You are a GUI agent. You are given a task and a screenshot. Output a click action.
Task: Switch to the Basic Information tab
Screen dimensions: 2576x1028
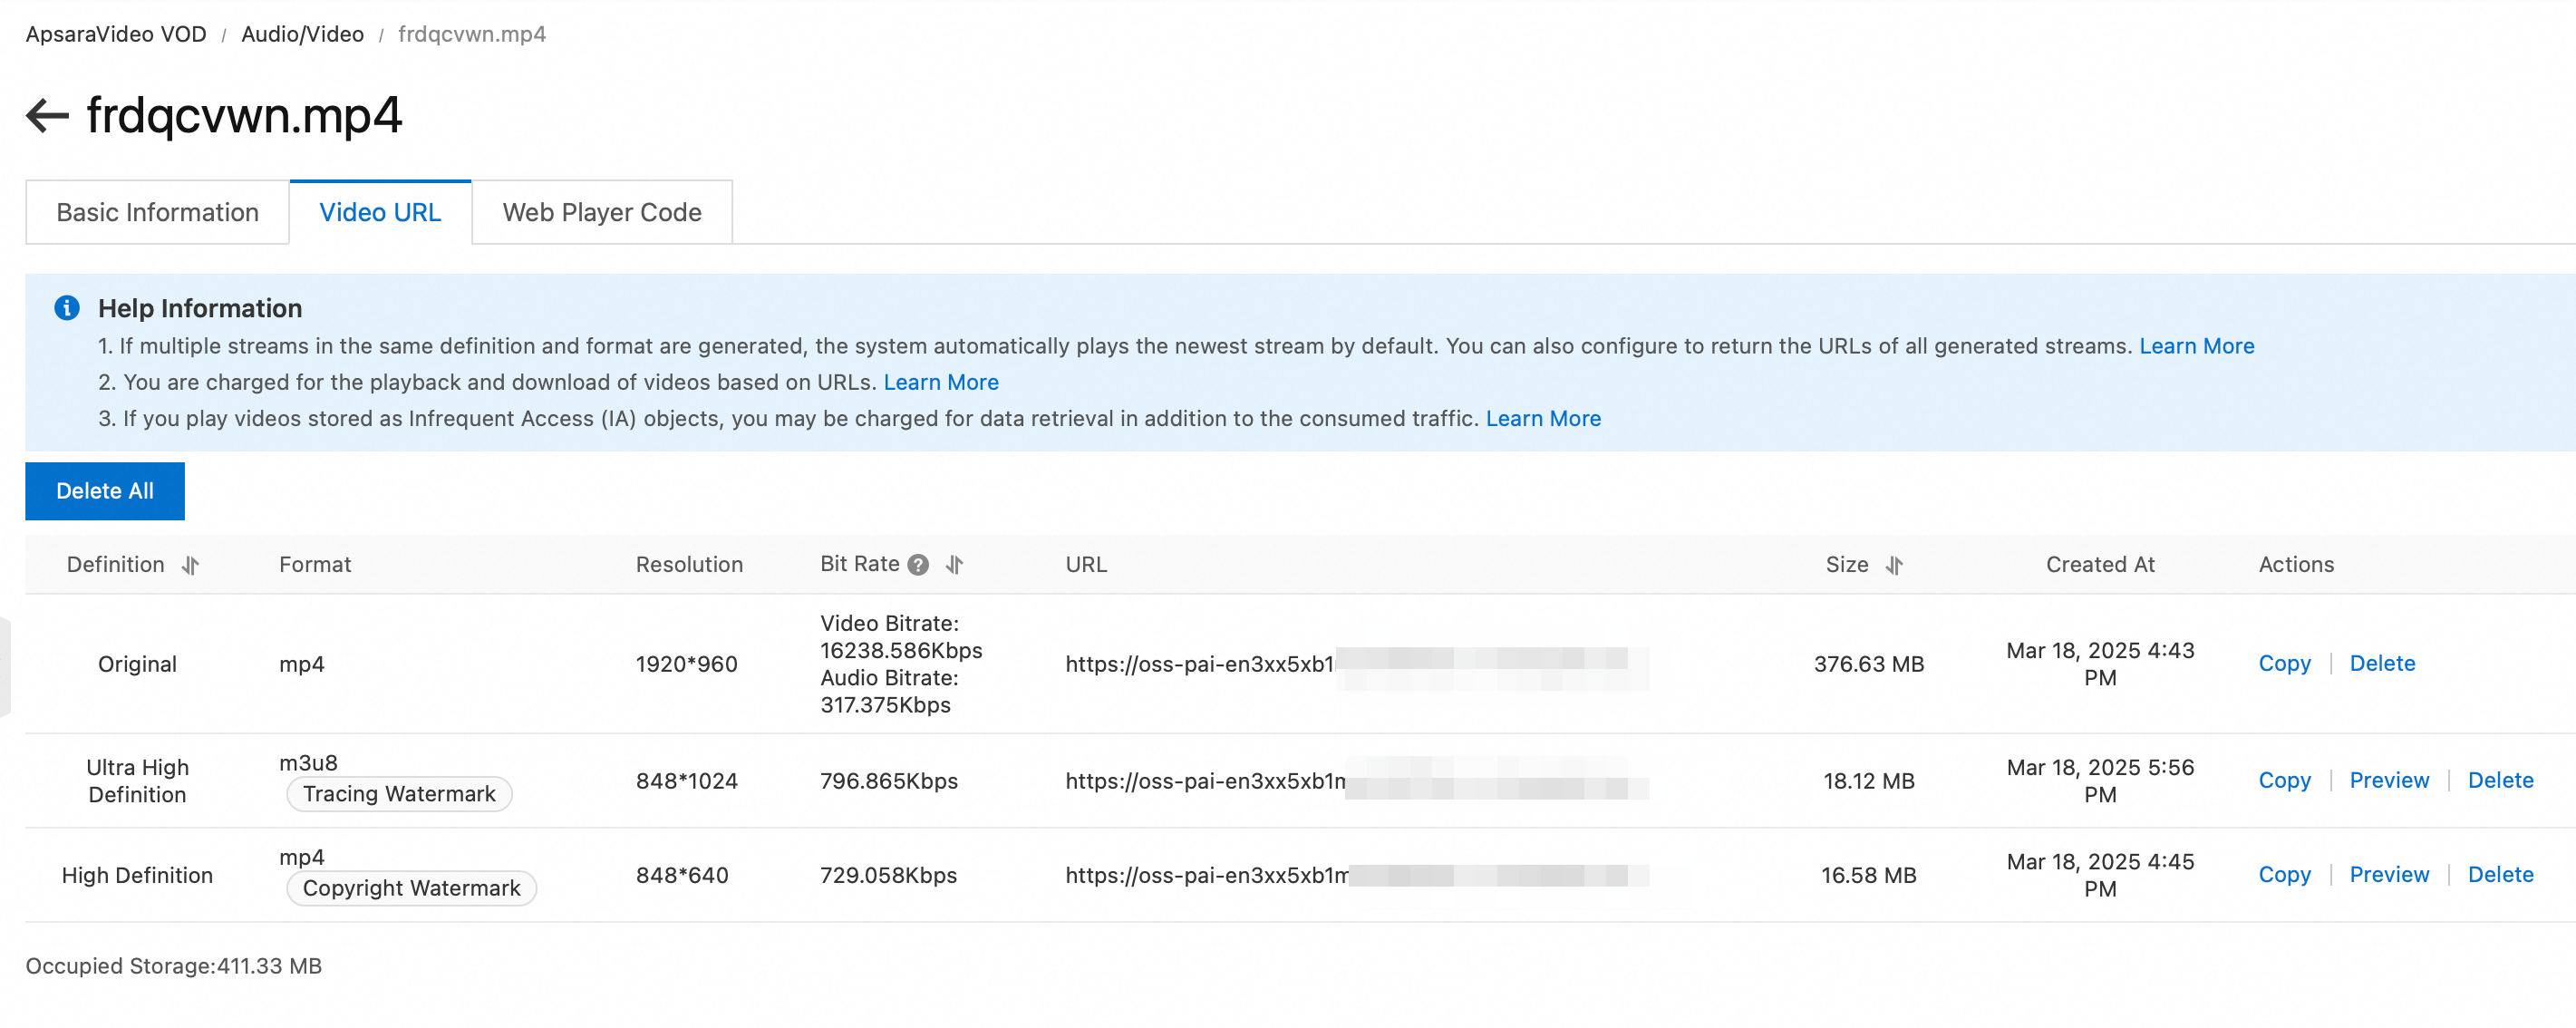pyautogui.click(x=157, y=212)
